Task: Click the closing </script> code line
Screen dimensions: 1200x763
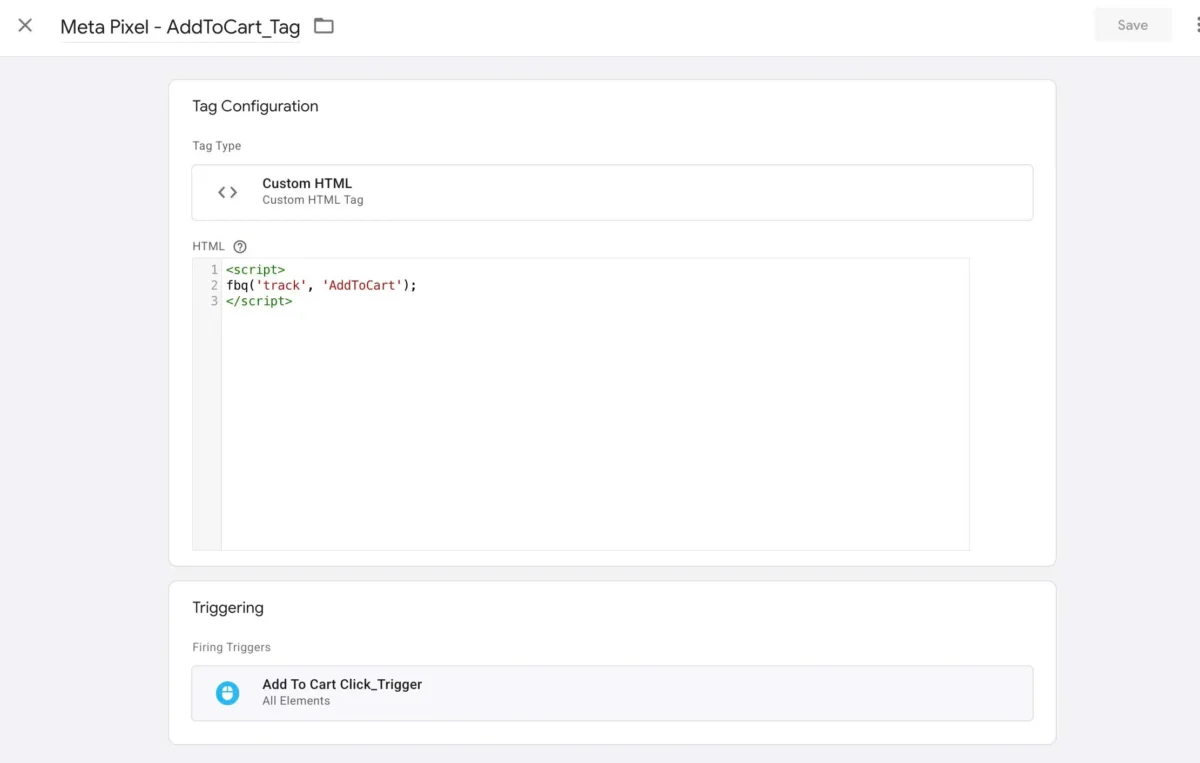Action: point(259,301)
